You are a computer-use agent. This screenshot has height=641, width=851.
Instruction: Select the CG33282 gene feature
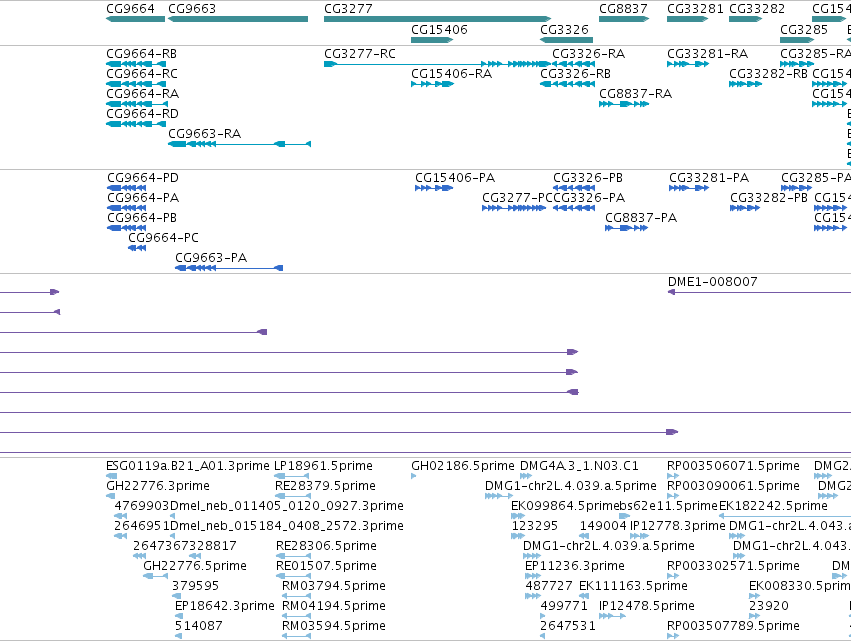(x=746, y=19)
